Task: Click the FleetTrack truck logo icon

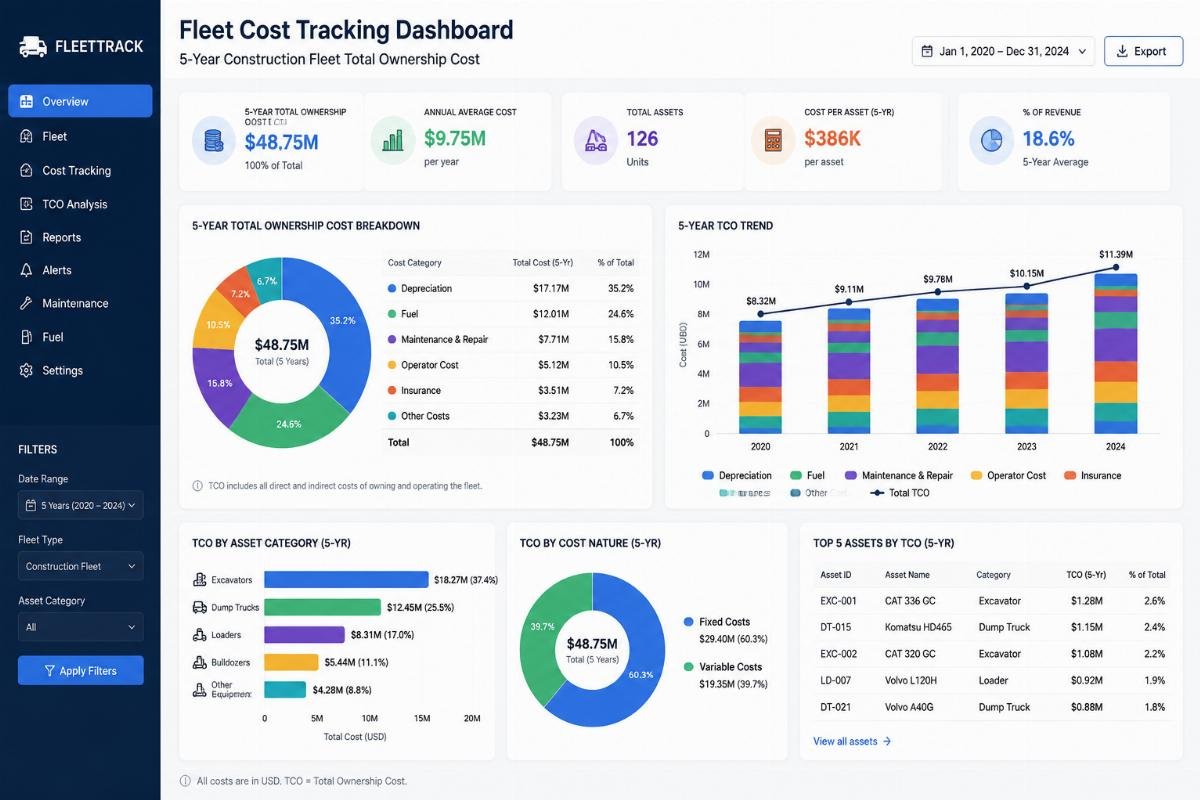Action: coord(33,46)
